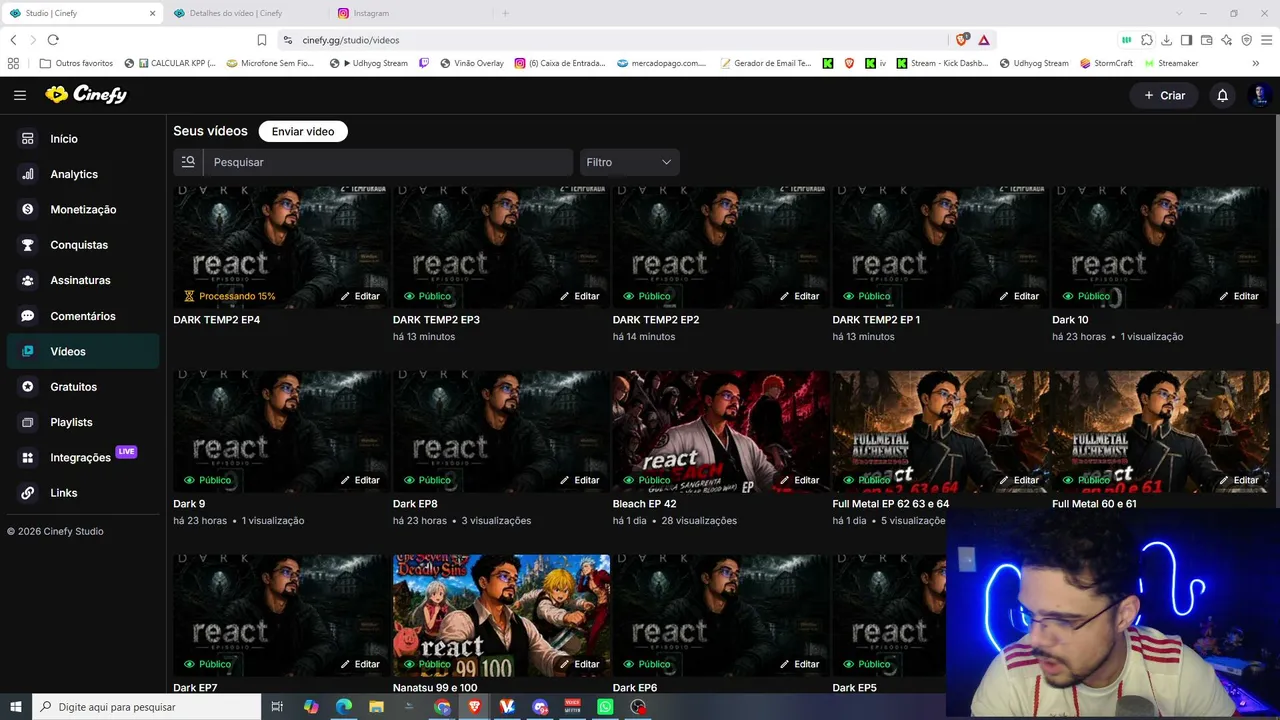
Task: Click the Público status on Dark EP8
Action: pyautogui.click(x=427, y=480)
